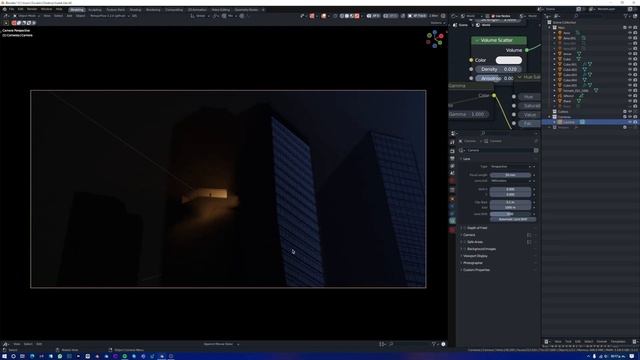Open the Render menu
640x360 pixels.
click(x=32, y=9)
